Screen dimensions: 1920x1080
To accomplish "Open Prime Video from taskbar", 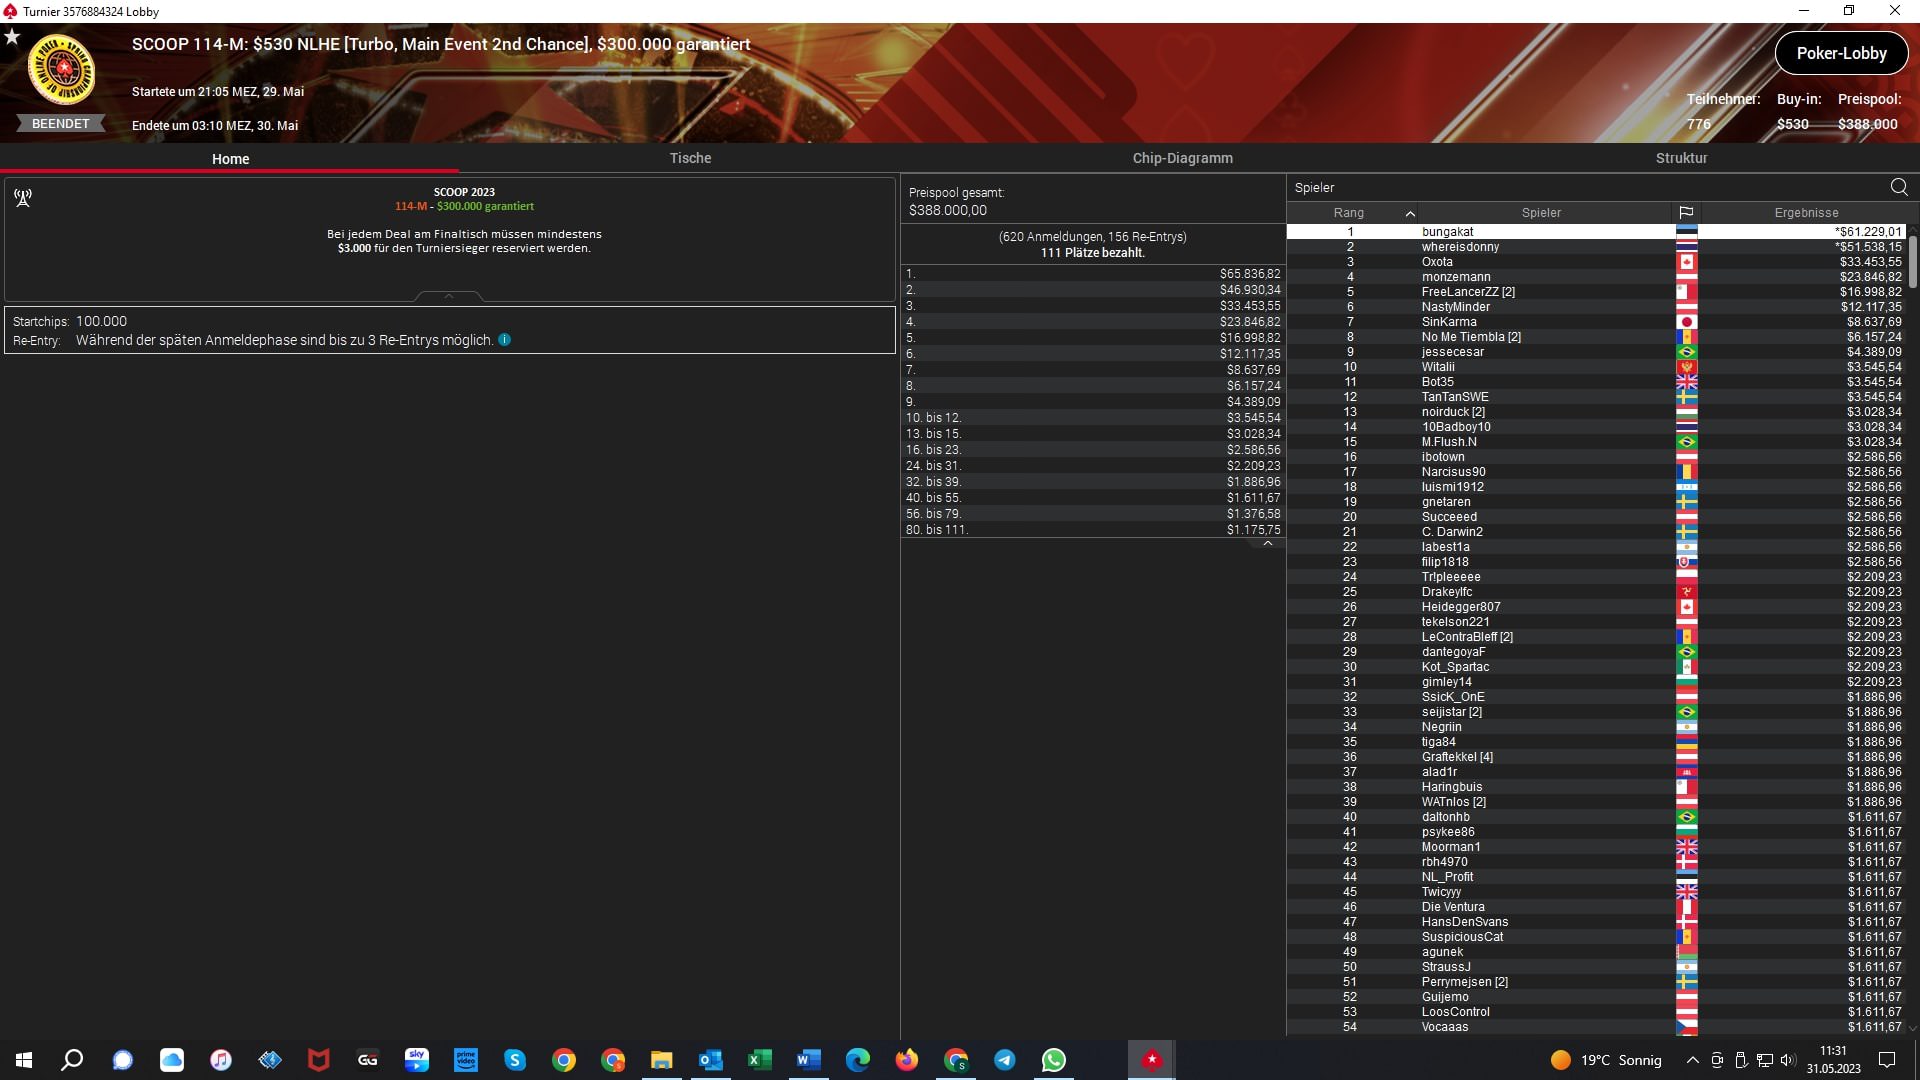I will tap(466, 1060).
